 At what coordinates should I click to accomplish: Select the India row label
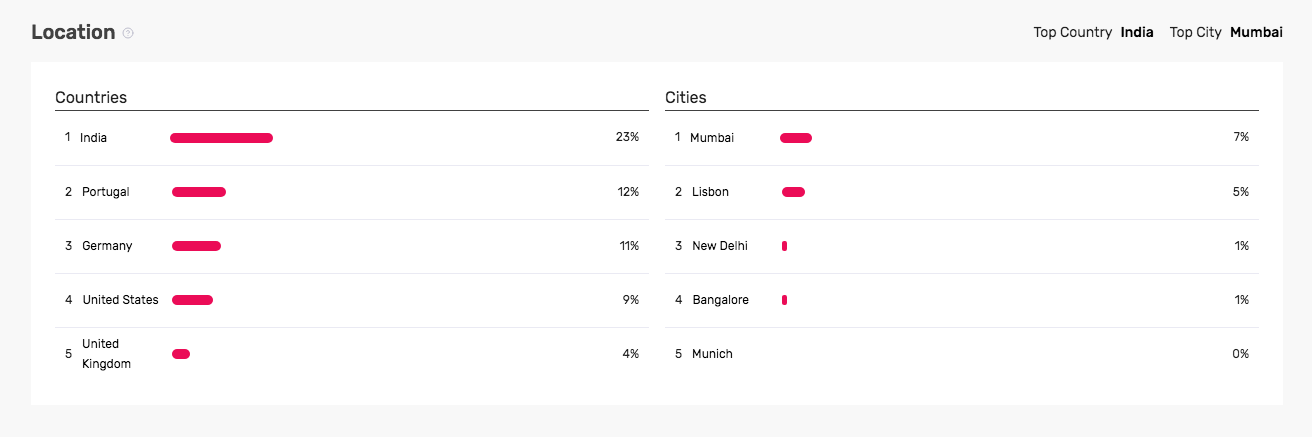pyautogui.click(x=93, y=138)
